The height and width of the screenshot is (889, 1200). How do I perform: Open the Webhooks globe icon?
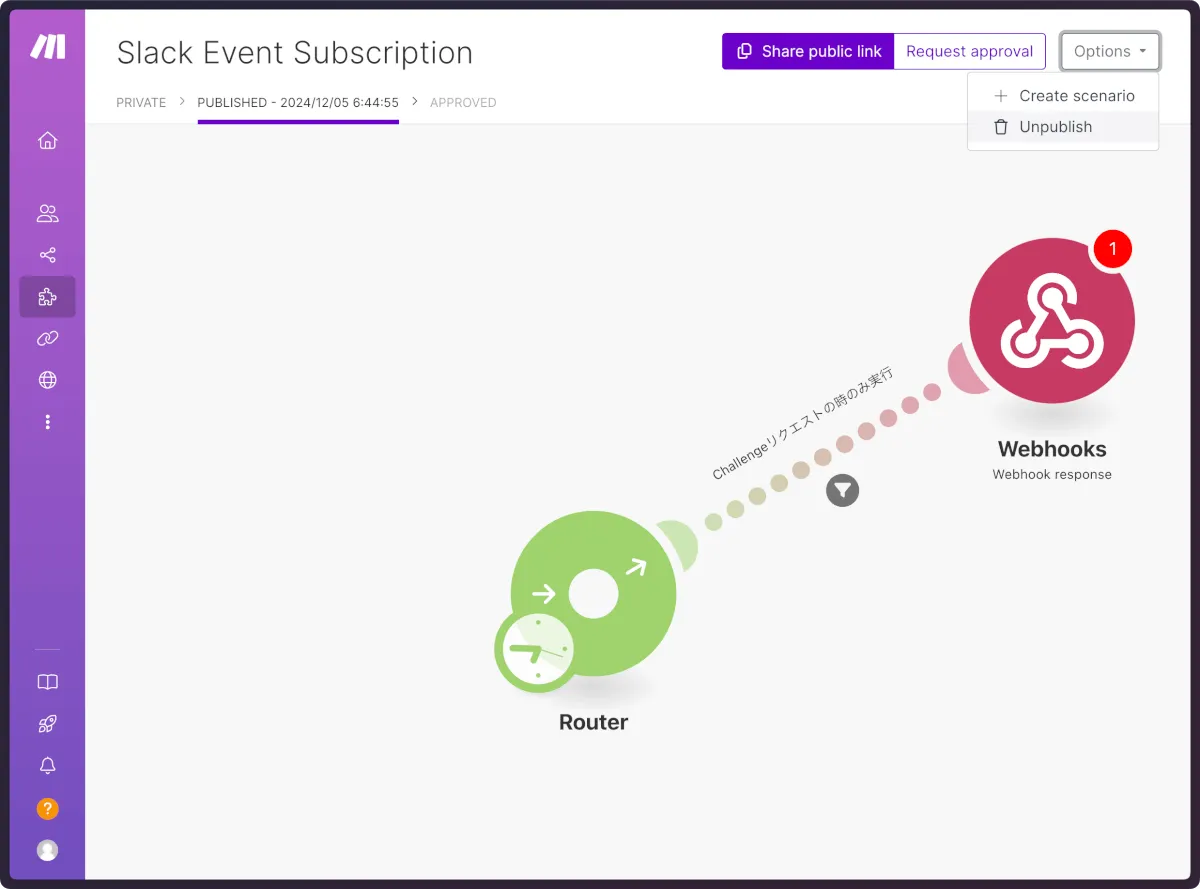point(47,380)
